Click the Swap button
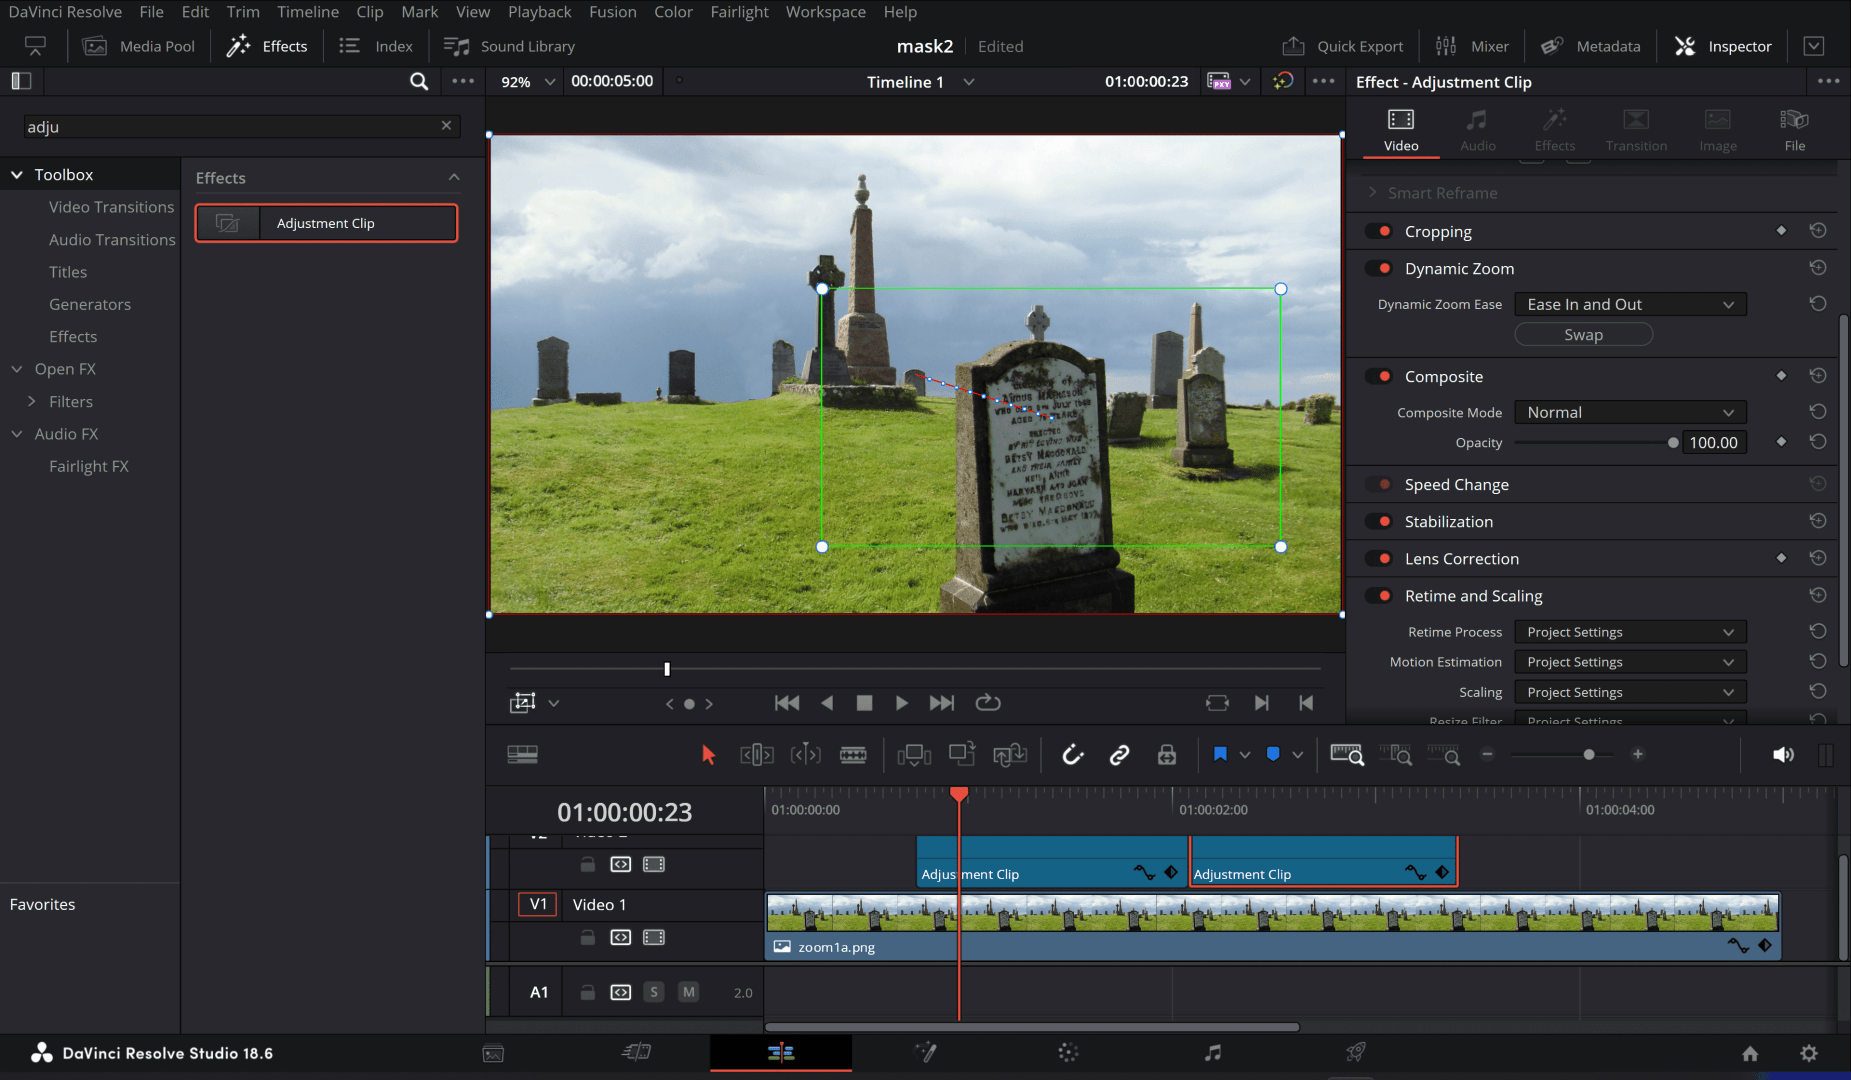Viewport: 1851px width, 1080px height. pyautogui.click(x=1583, y=335)
